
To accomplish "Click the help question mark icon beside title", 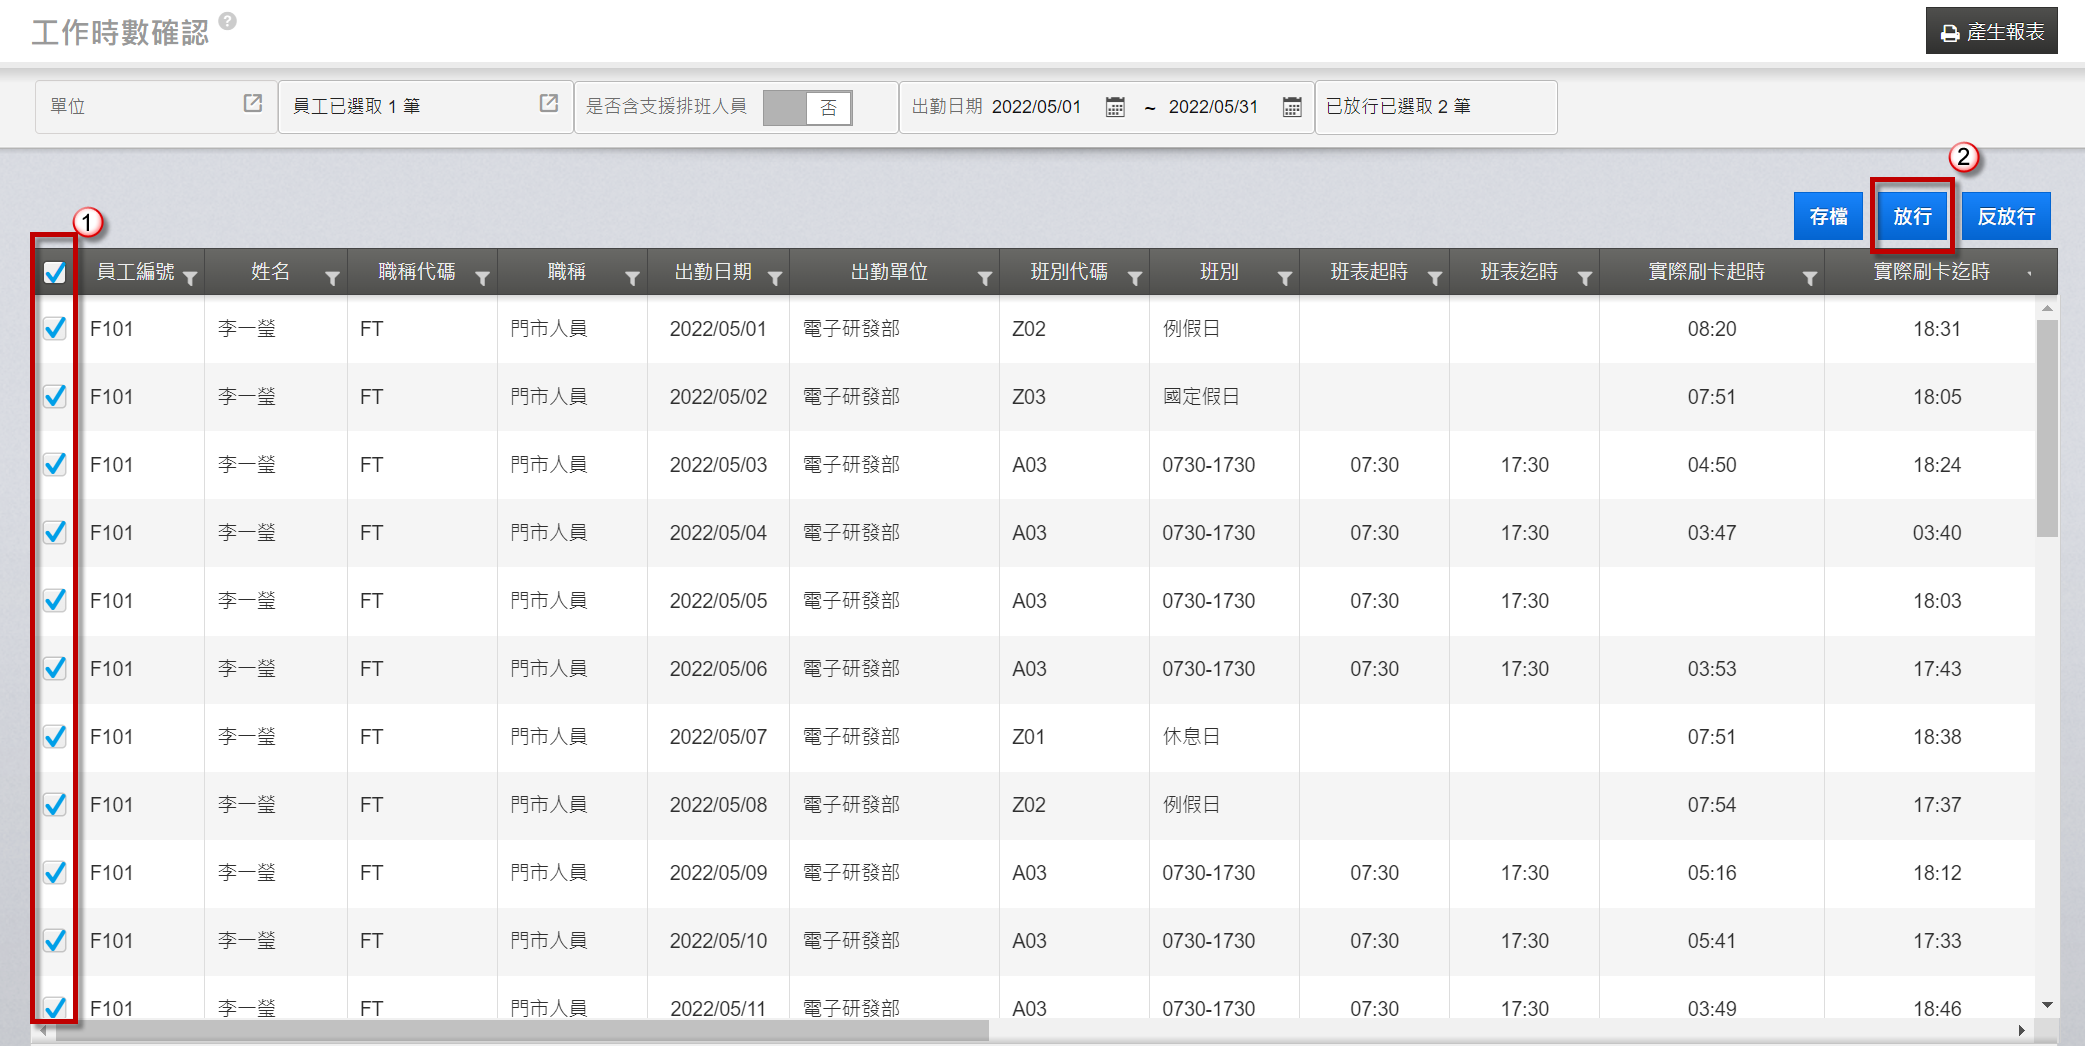I will [228, 21].
